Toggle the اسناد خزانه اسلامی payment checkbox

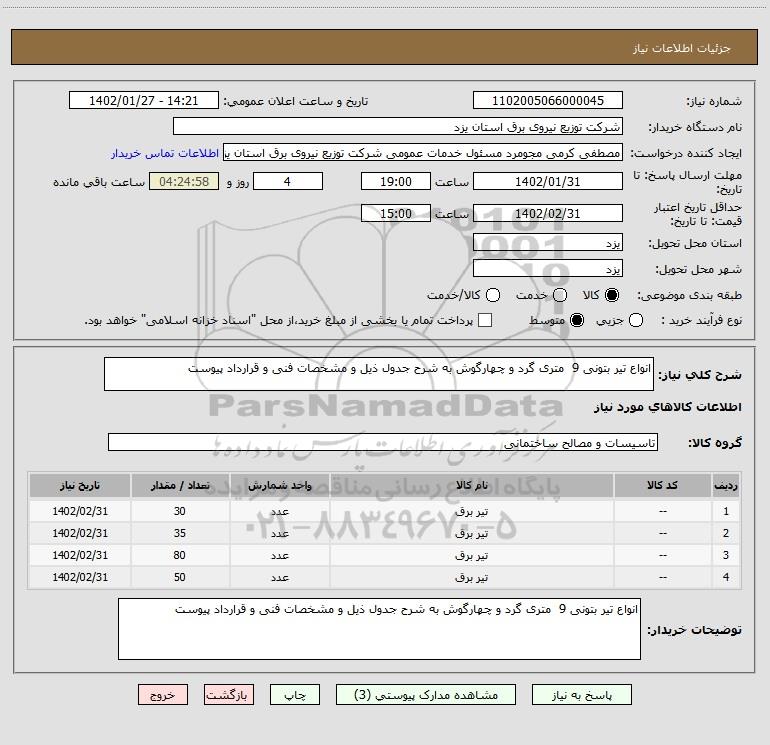(x=485, y=320)
